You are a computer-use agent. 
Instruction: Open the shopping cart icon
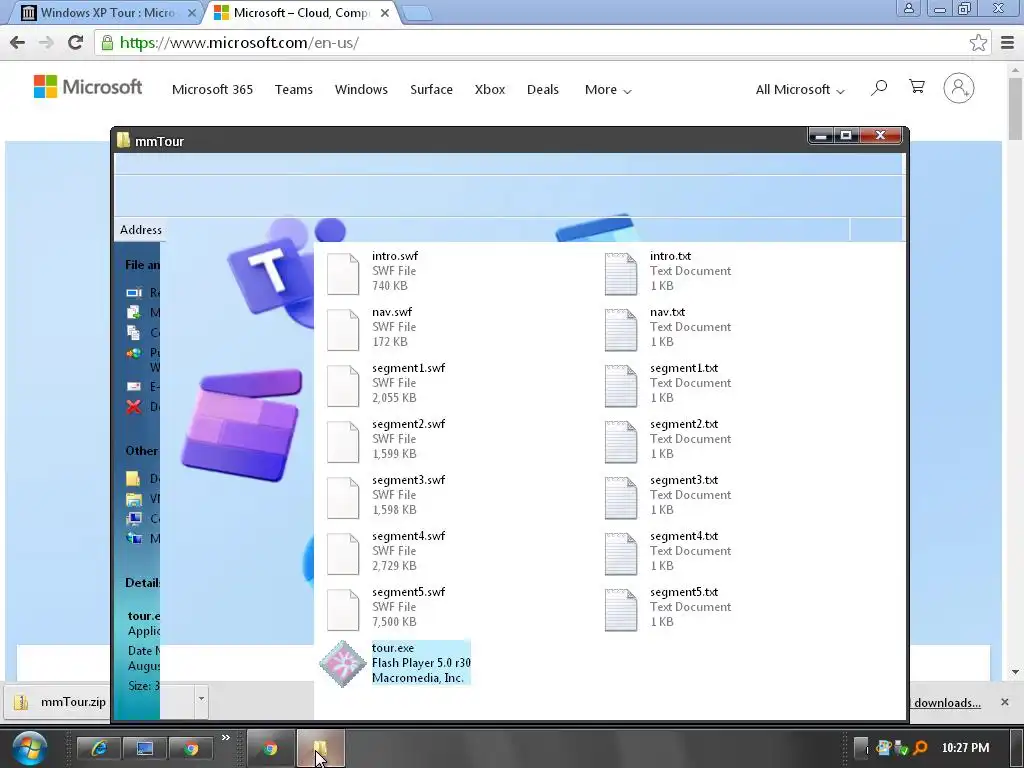click(917, 87)
